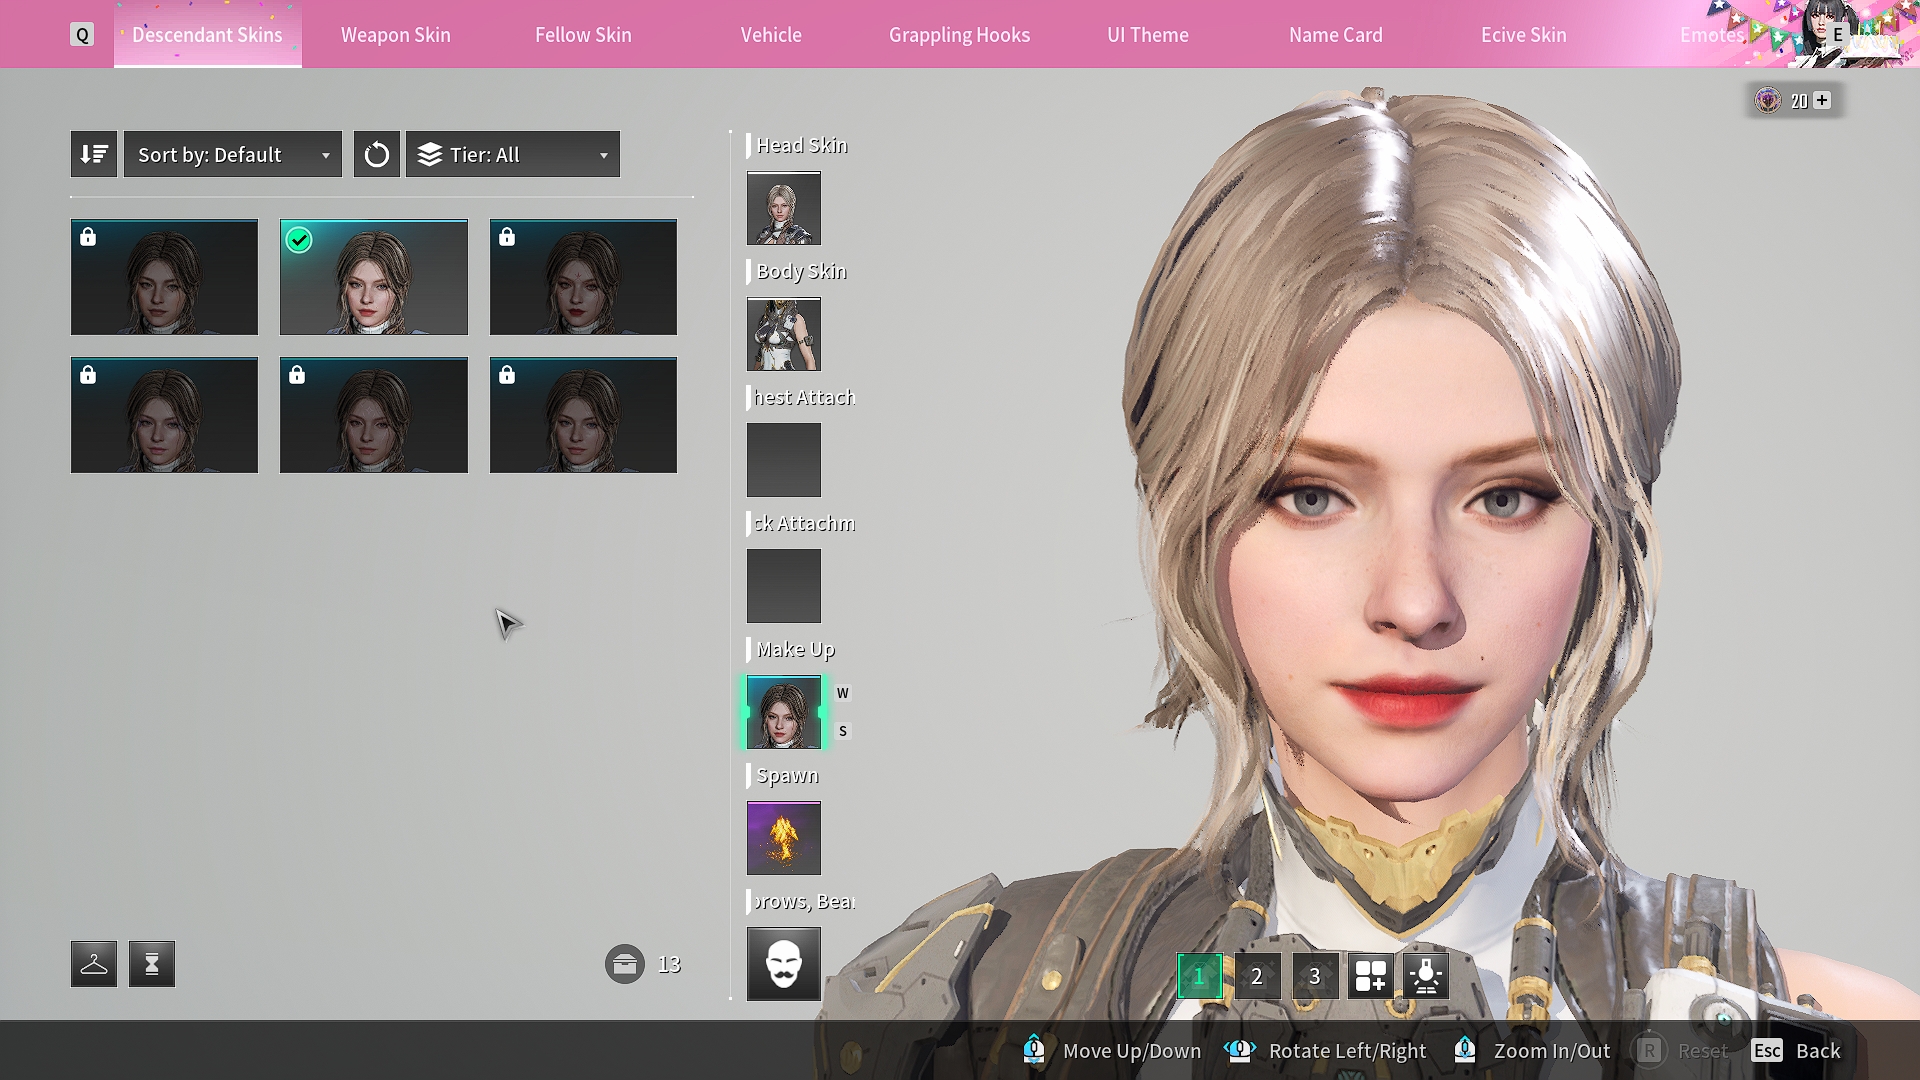1920x1080 pixels.
Task: Click the W key slot-up indicator
Action: click(843, 693)
